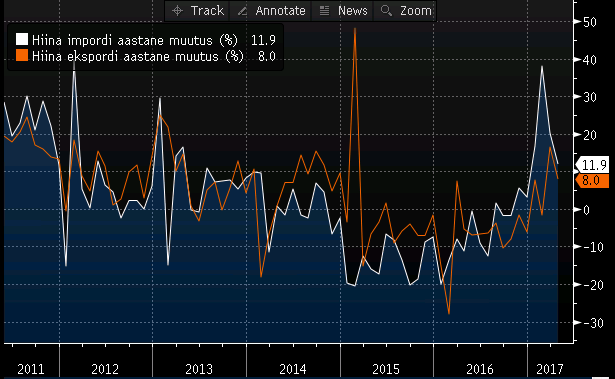Select legend text 'Hiina impordi aastane muutus (%)'
This screenshot has width=615, height=379.
135,40
